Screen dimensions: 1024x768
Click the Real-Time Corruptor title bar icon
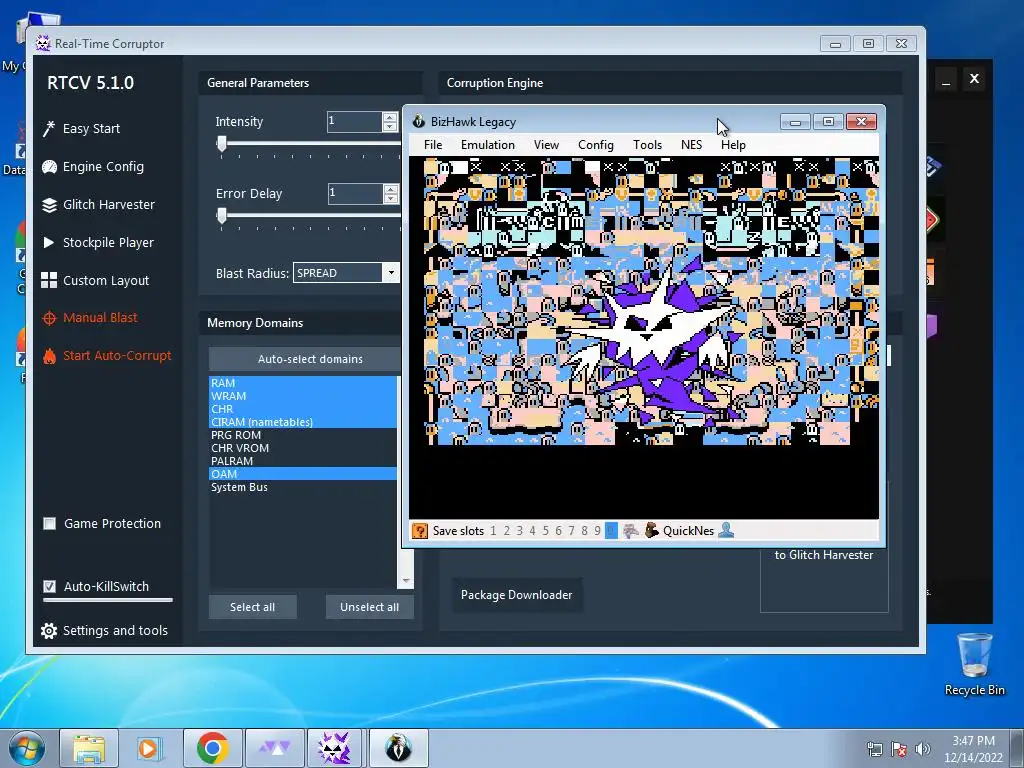coord(43,44)
